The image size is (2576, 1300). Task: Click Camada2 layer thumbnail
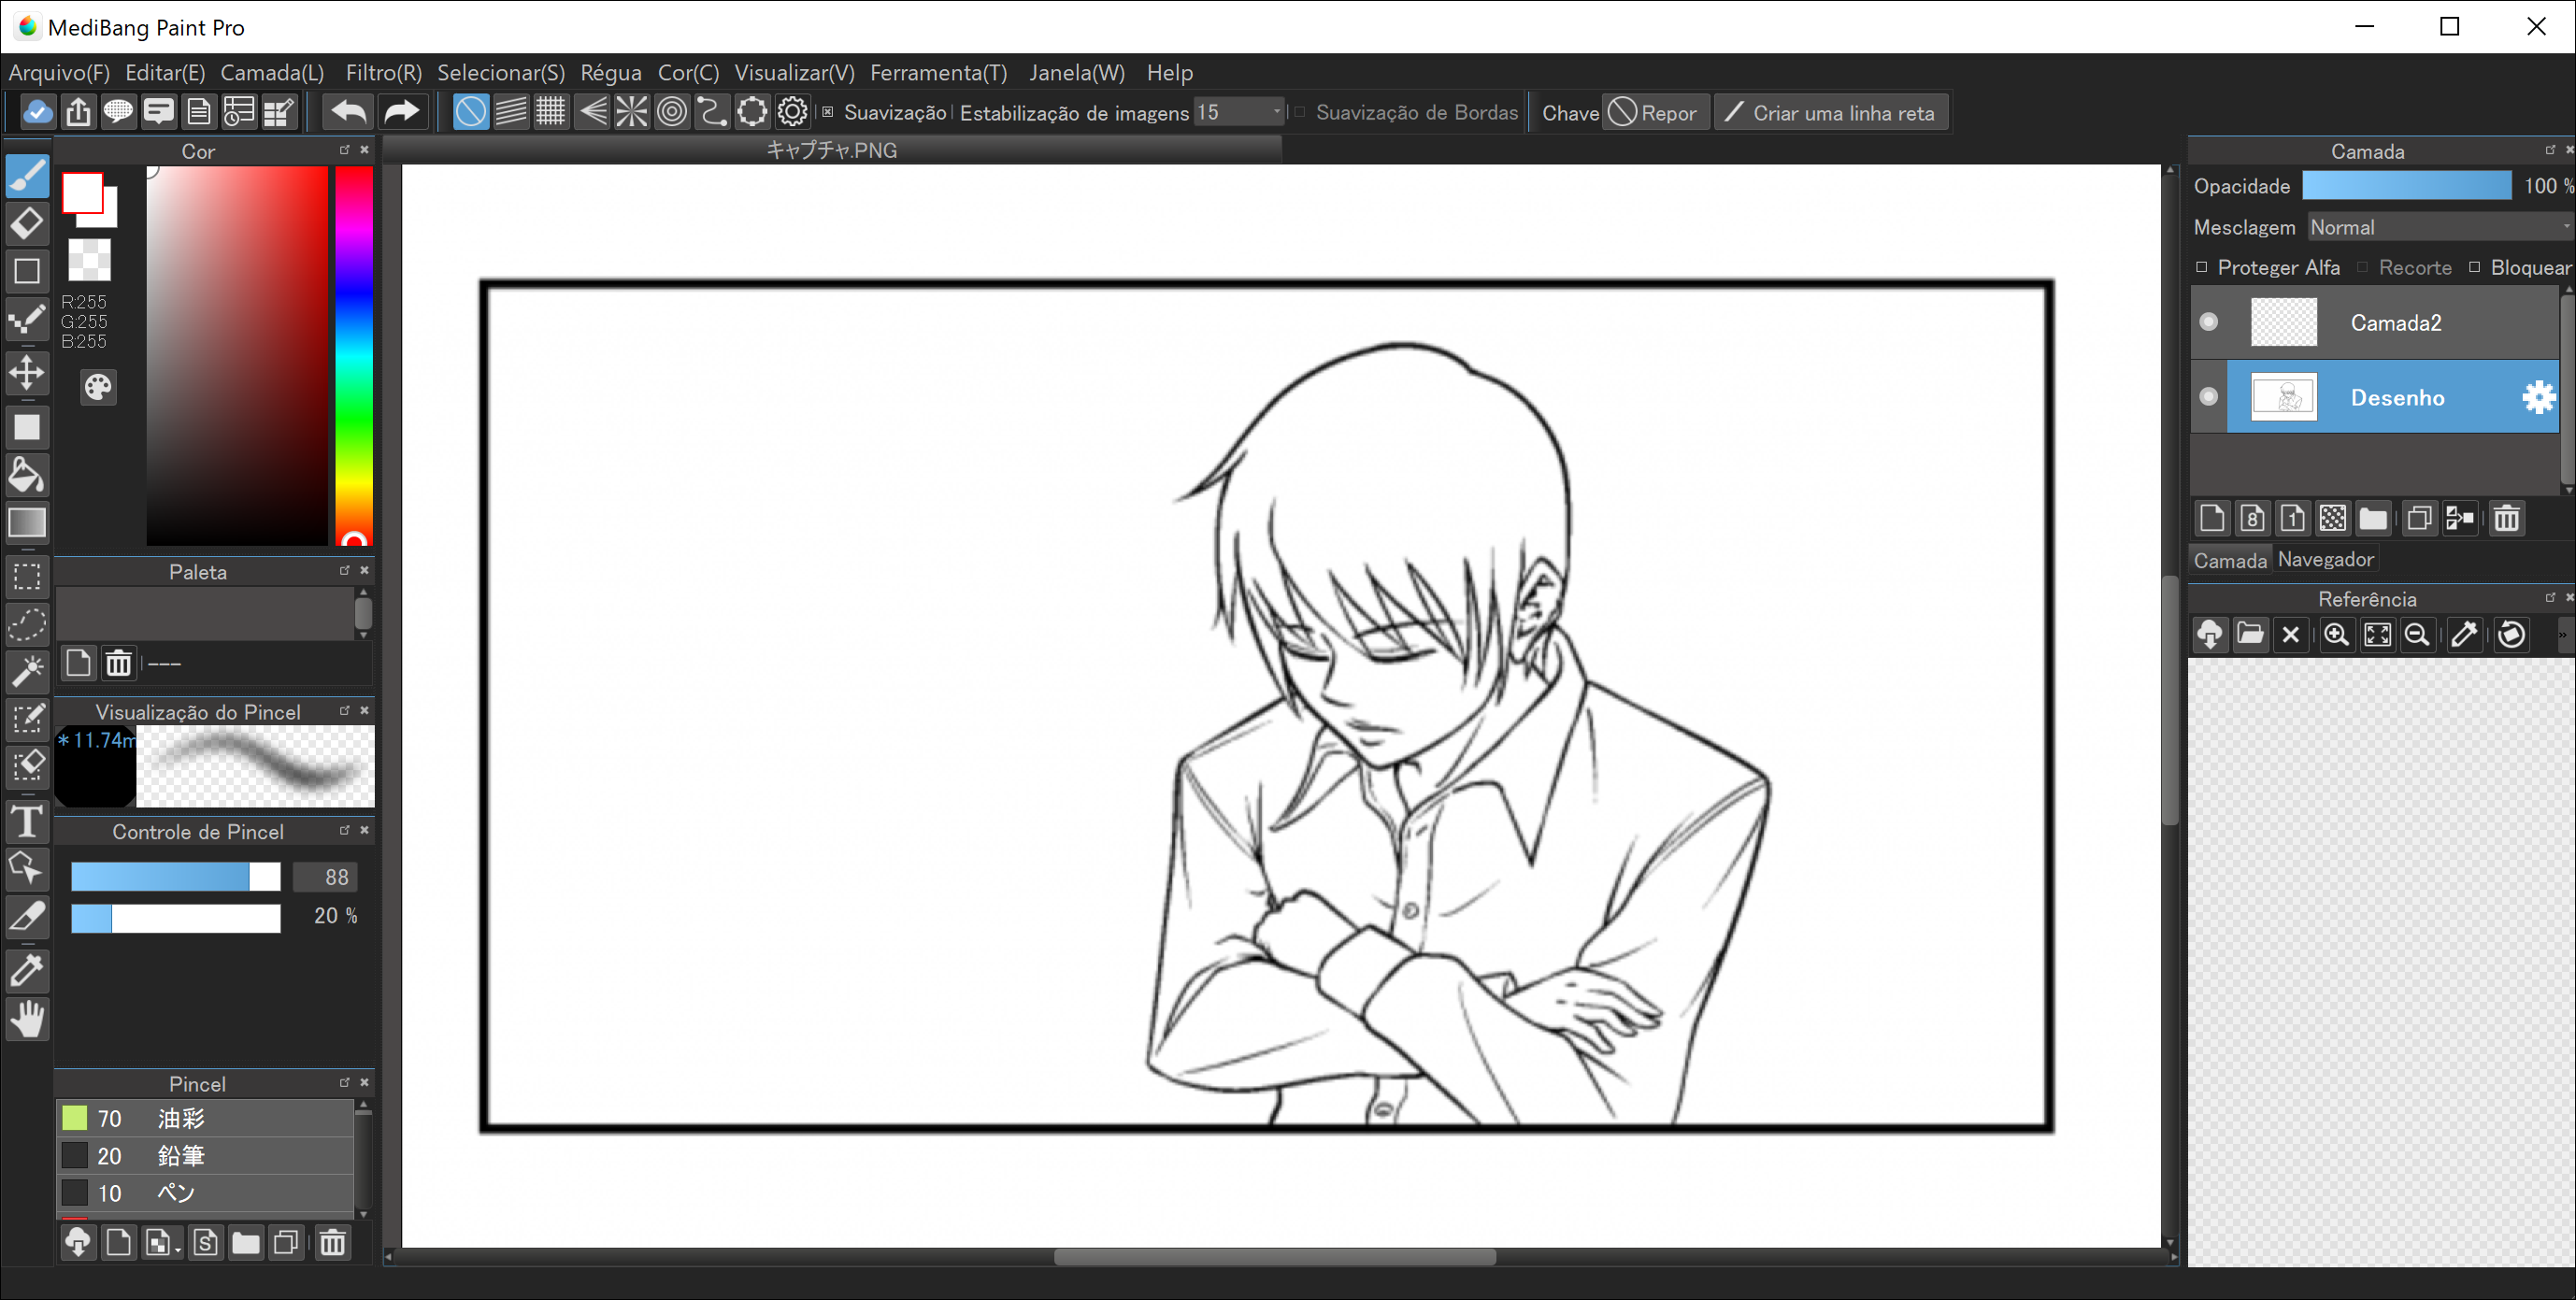(x=2284, y=321)
